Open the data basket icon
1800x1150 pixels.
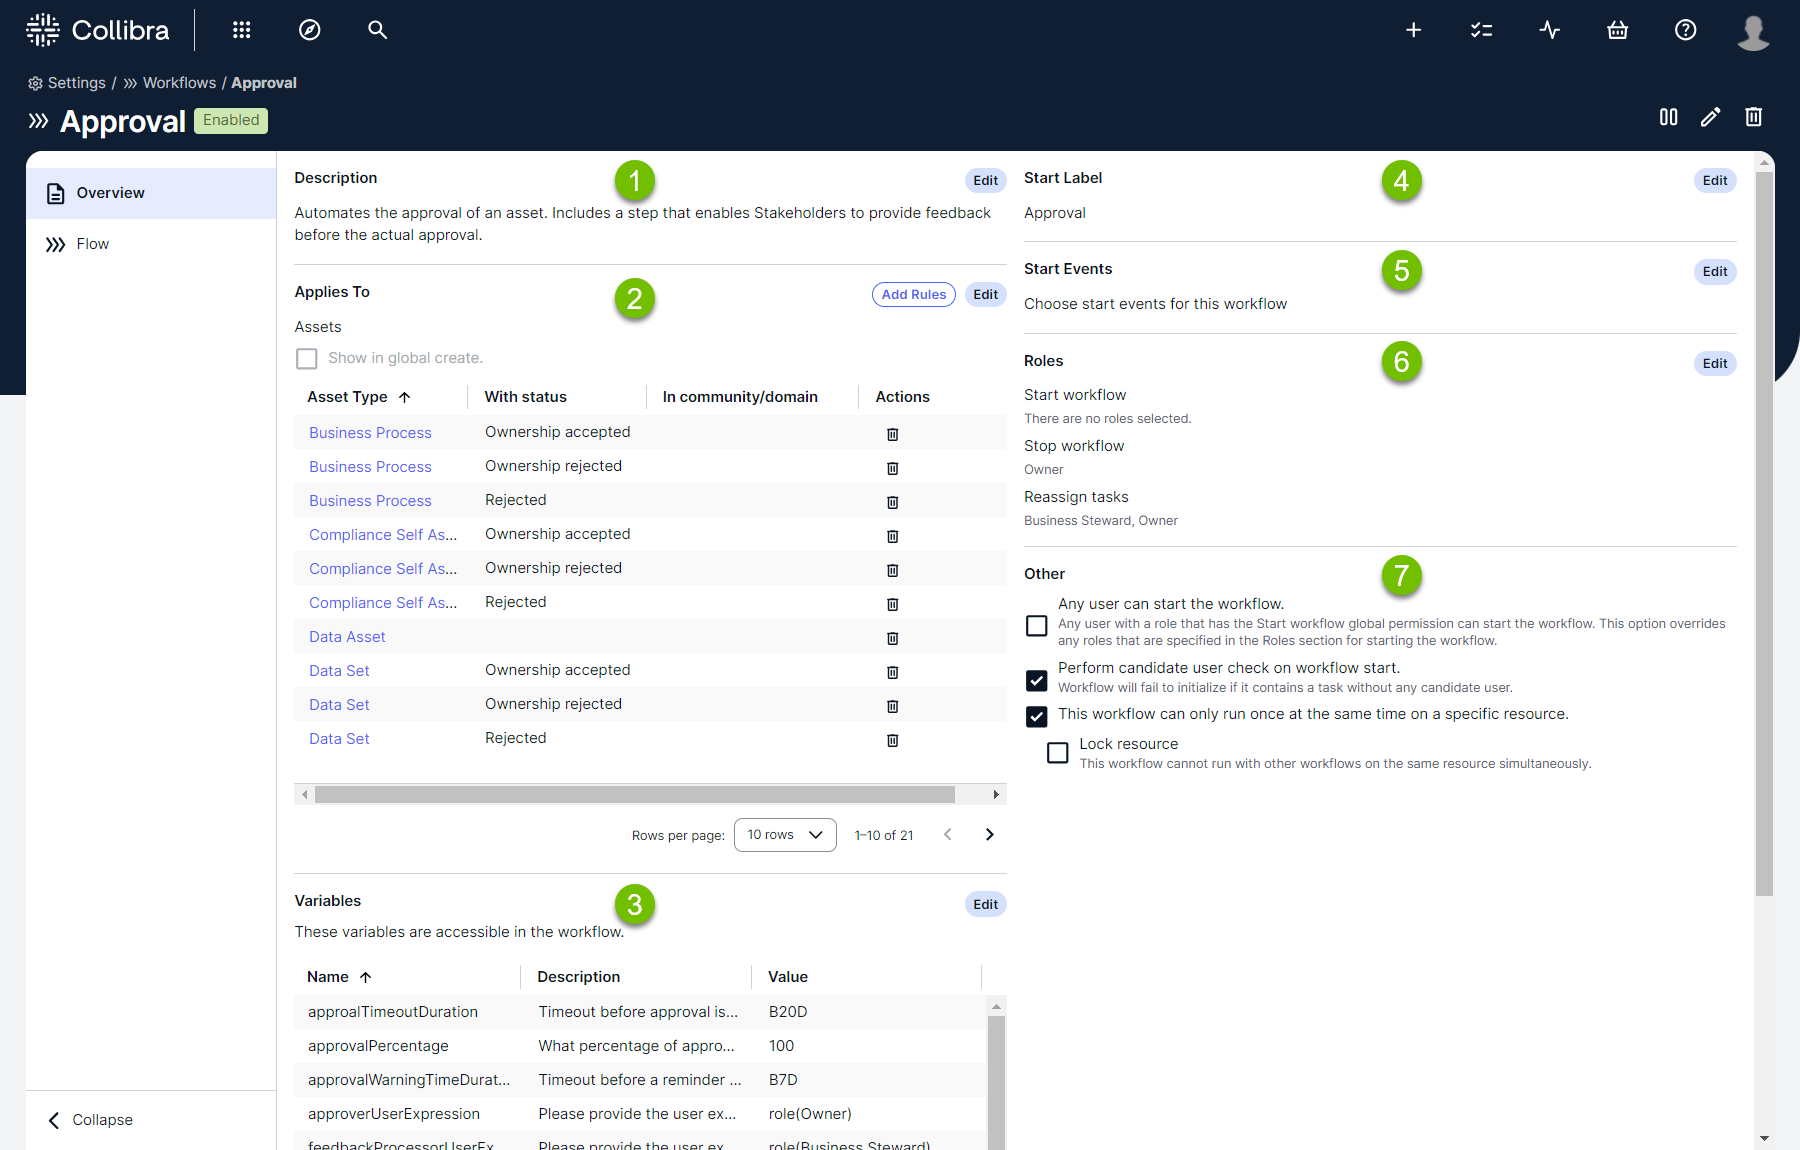(x=1617, y=30)
